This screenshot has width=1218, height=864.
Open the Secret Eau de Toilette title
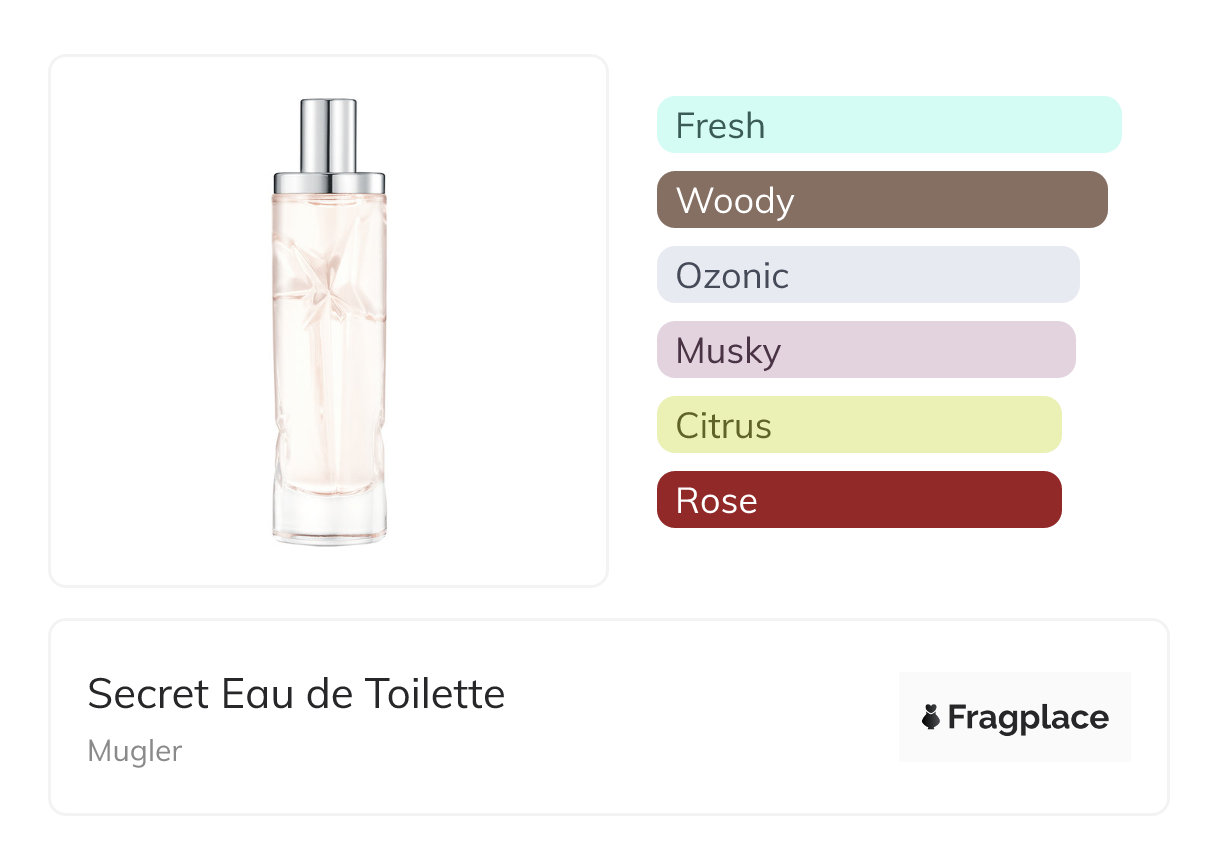[x=296, y=694]
